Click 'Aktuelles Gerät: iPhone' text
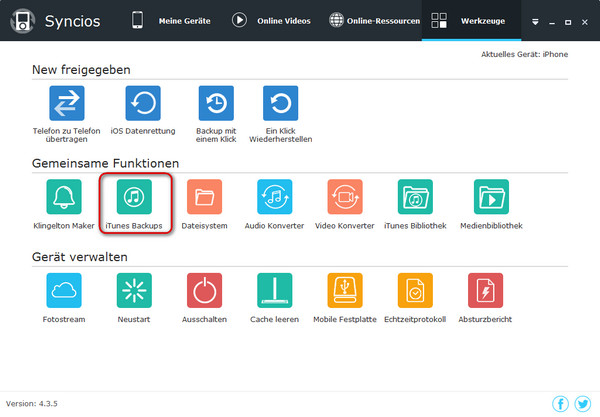 (x=524, y=54)
